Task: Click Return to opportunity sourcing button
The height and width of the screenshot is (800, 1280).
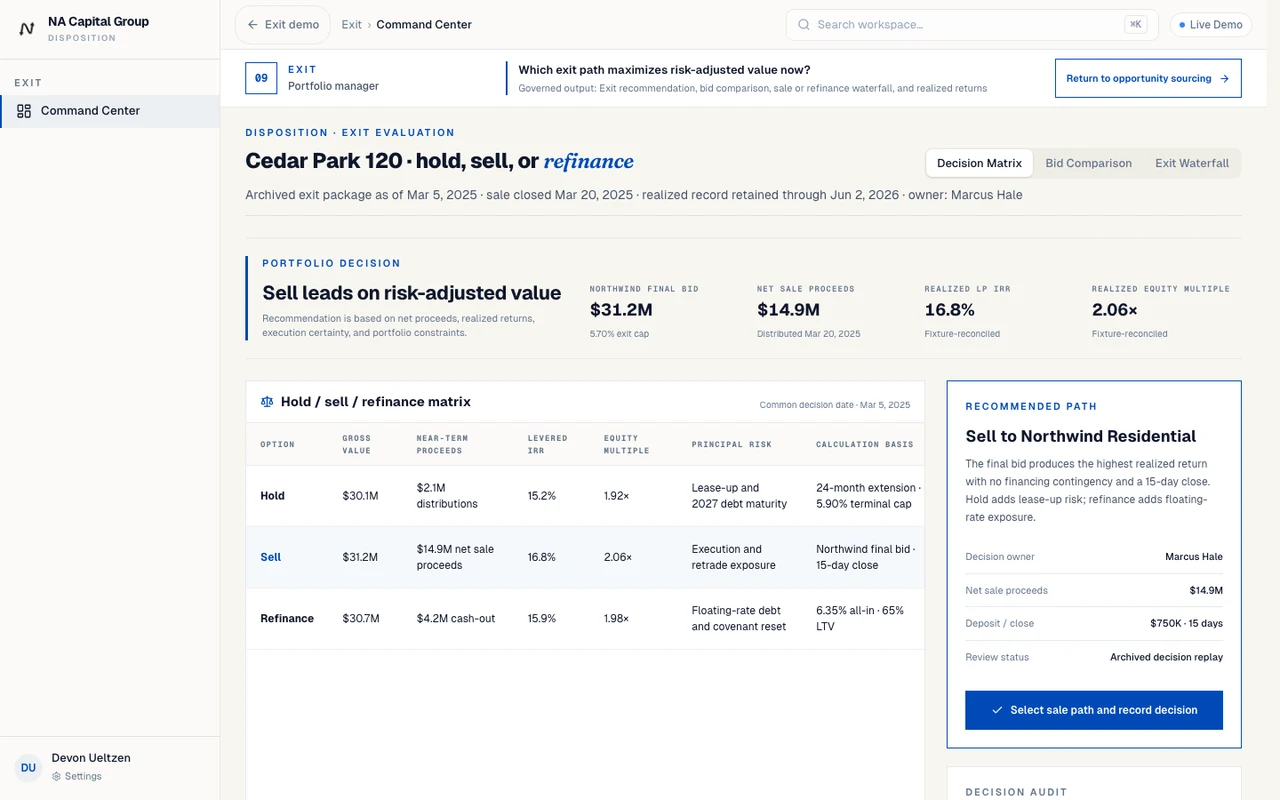Action: tap(1148, 78)
